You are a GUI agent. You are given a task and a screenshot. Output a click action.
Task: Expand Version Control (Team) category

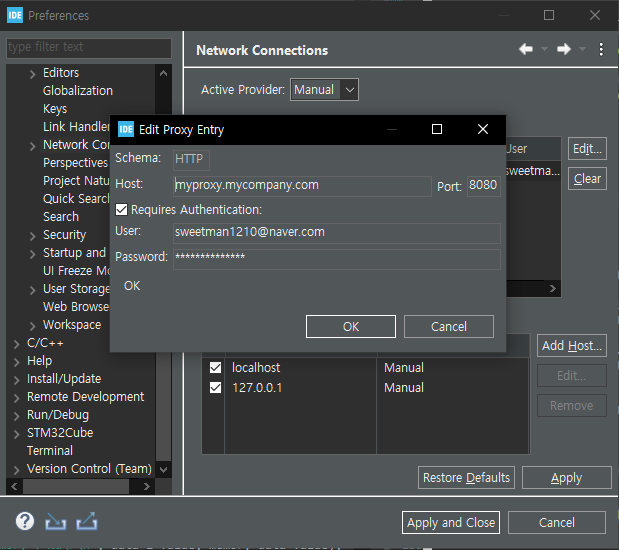[17, 470]
